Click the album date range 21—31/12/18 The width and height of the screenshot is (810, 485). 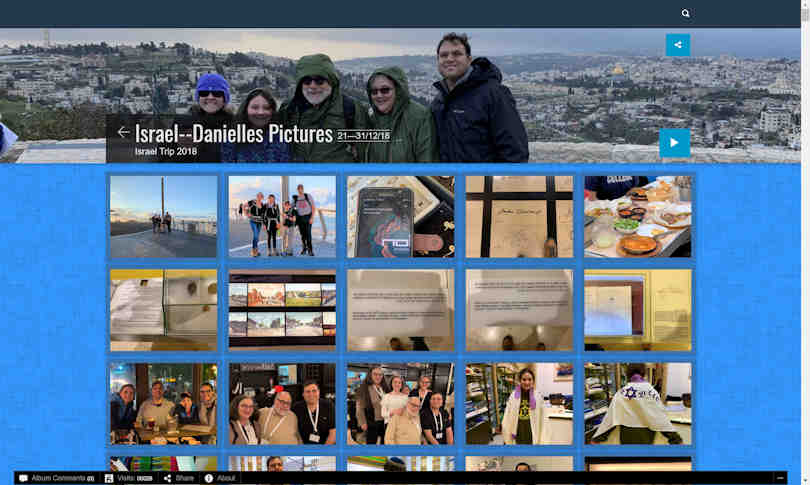(x=363, y=135)
